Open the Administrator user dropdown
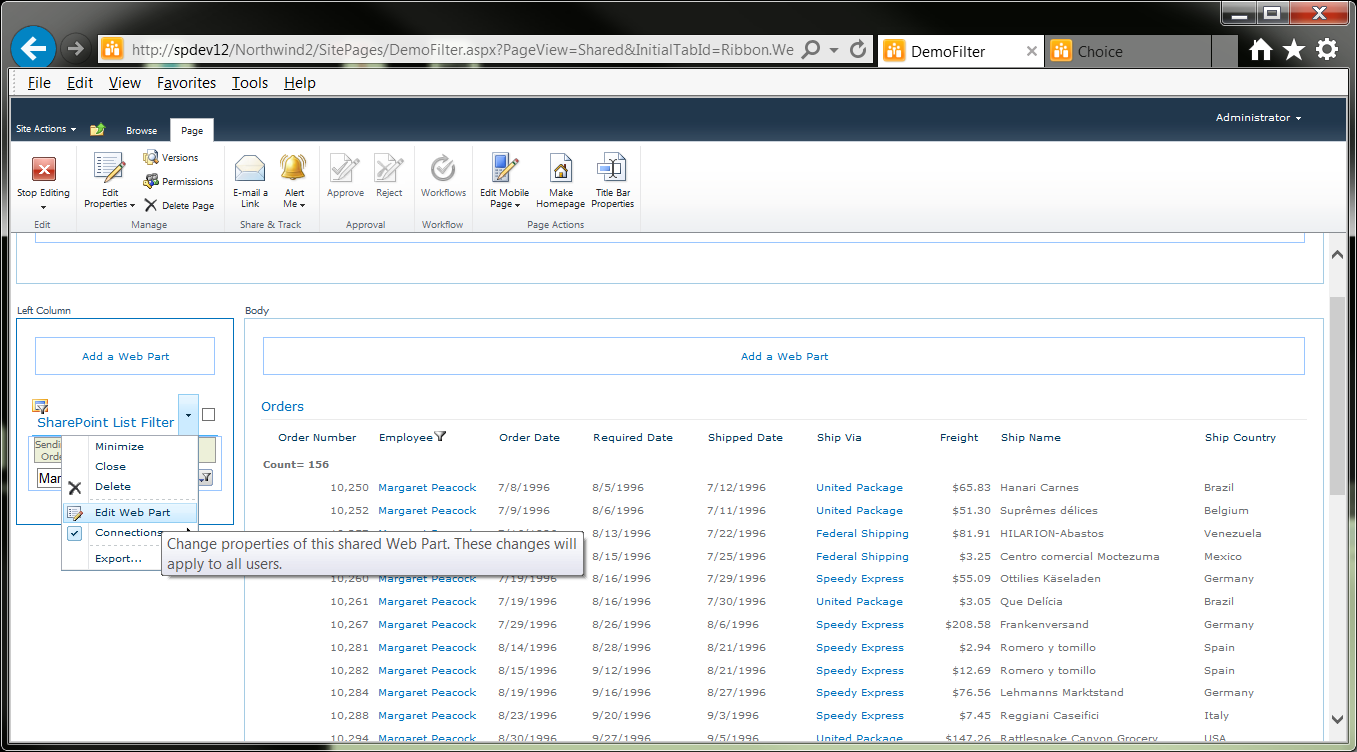The height and width of the screenshot is (752, 1357). (1258, 118)
